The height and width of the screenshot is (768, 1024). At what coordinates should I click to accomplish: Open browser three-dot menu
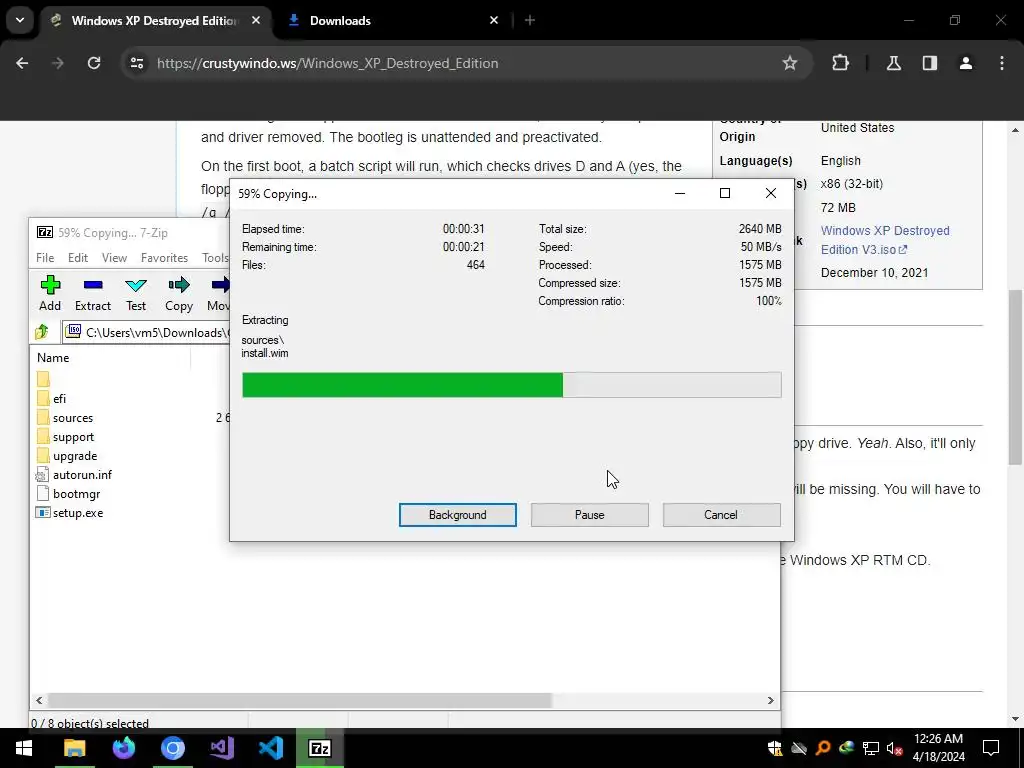pyautogui.click(x=1002, y=63)
